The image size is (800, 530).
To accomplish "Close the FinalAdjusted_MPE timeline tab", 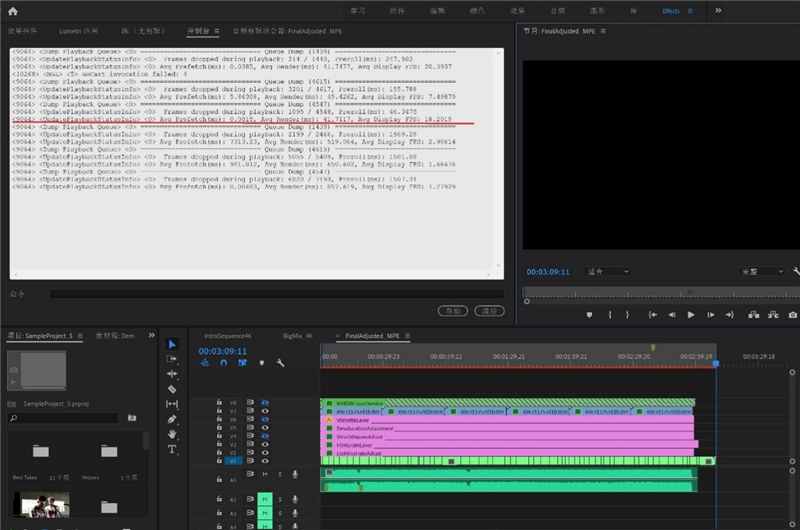I will coord(338,336).
